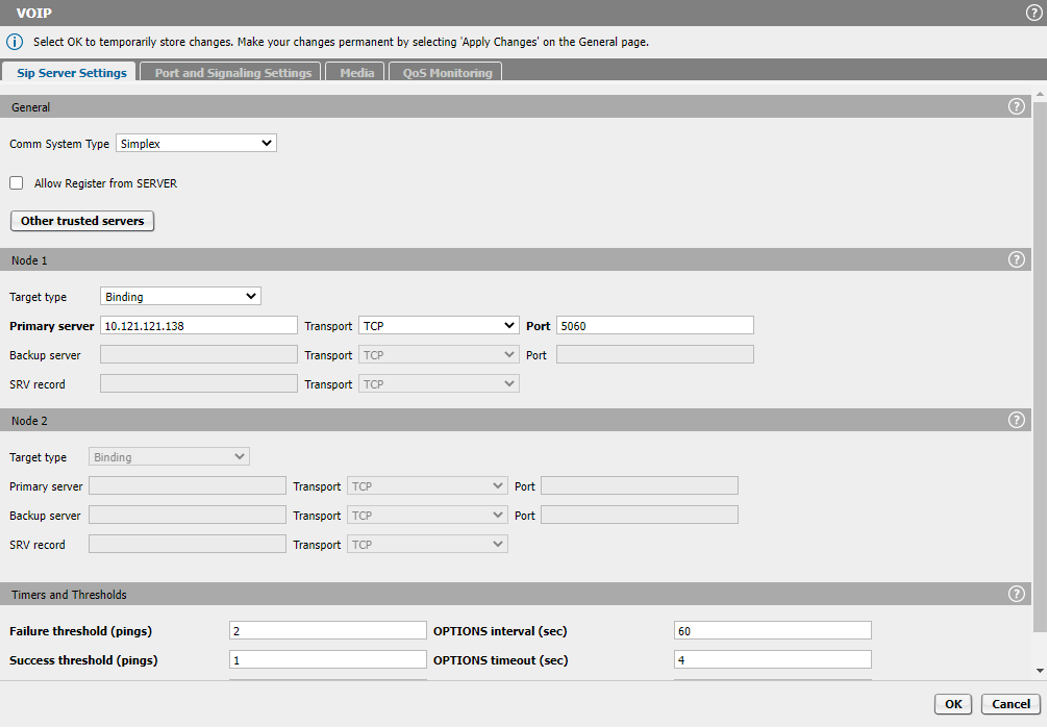Click Node 1 Primary server Port field
Viewport: 1047px width, 728px height.
(655, 325)
